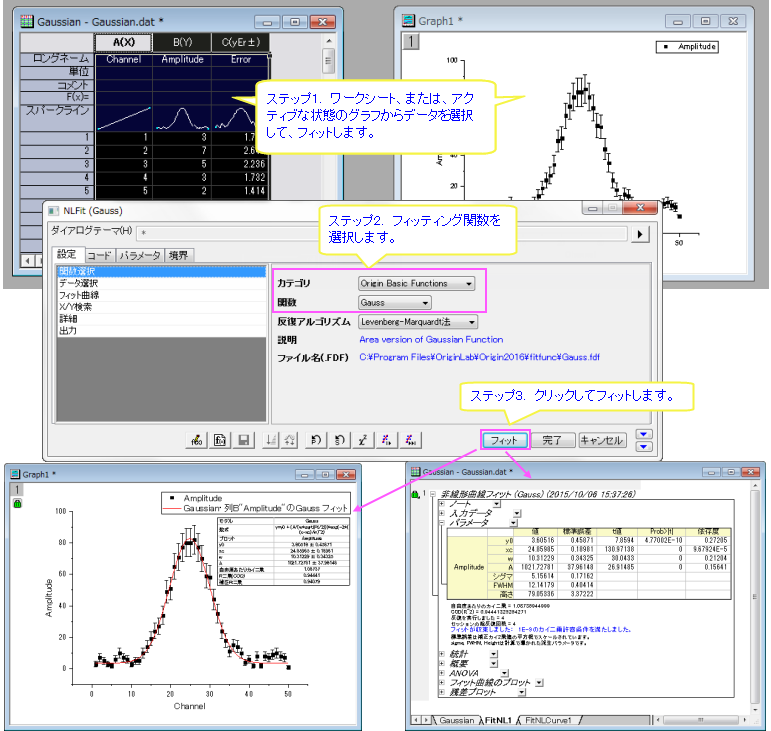The image size is (771, 731).
Task: Switch to the コード tab in NLFit
Action: (100, 256)
